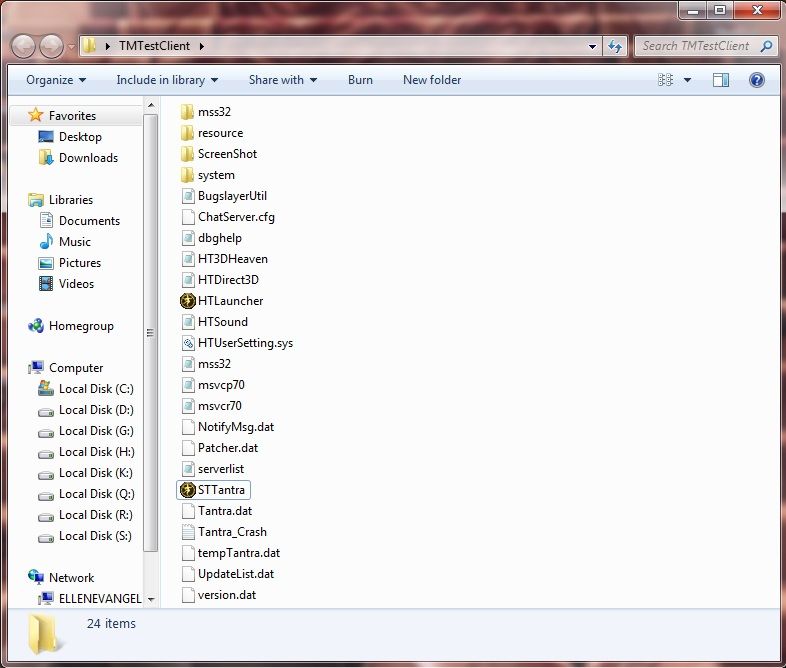
Task: Open the Desktop icon in Favorites
Action: [x=46, y=137]
